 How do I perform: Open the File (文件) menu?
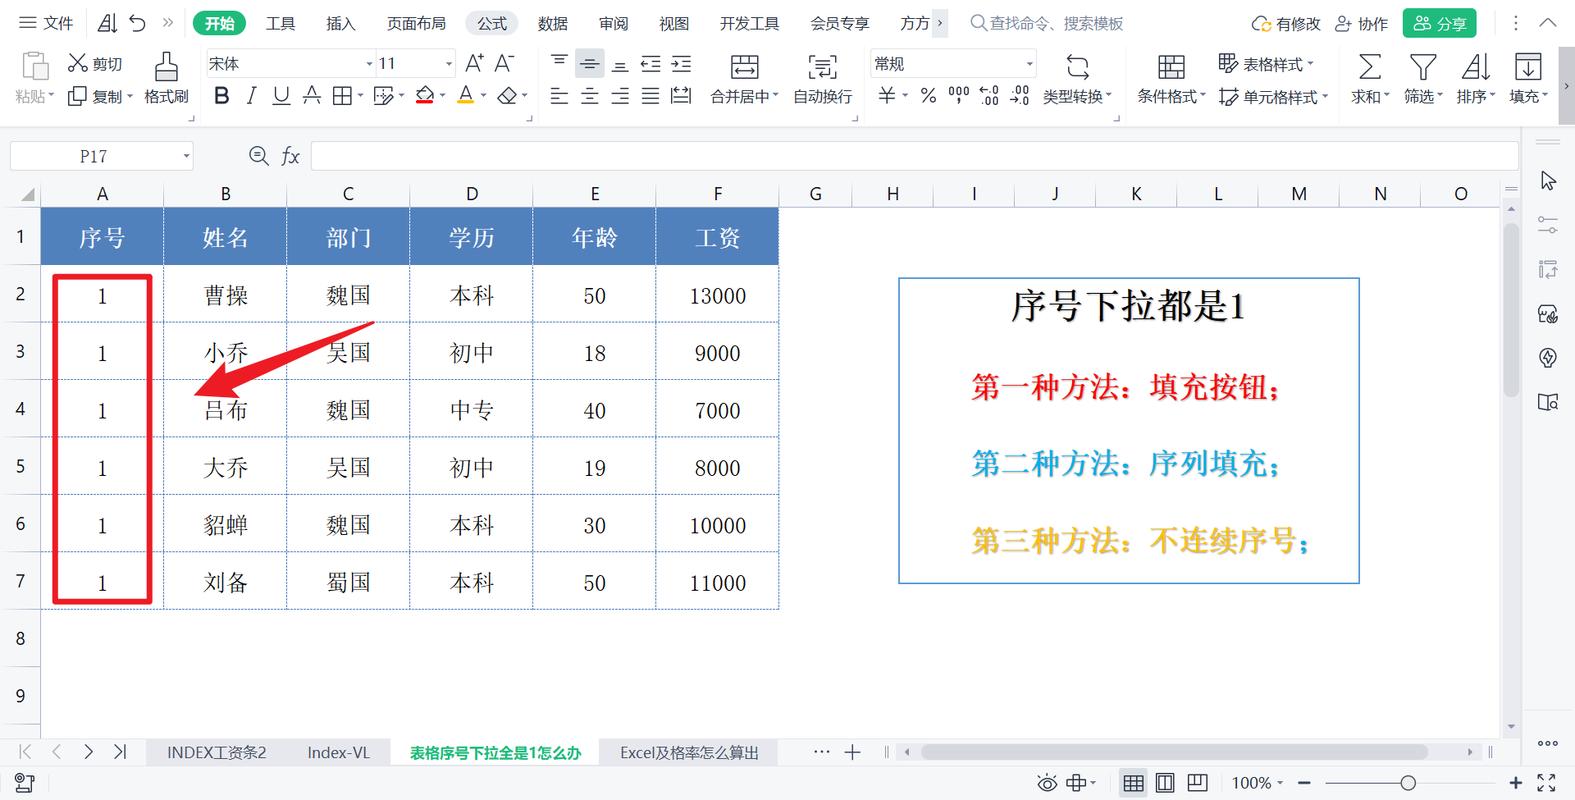[46, 23]
